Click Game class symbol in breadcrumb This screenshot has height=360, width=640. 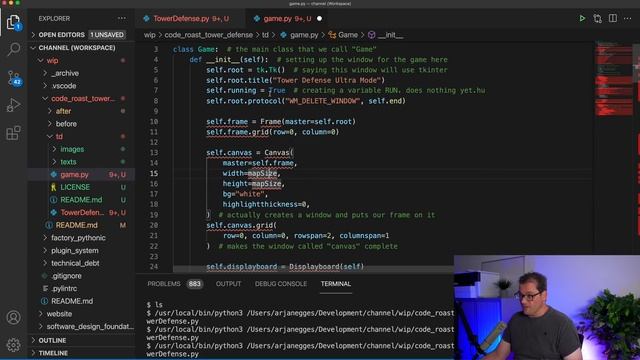click(343, 35)
